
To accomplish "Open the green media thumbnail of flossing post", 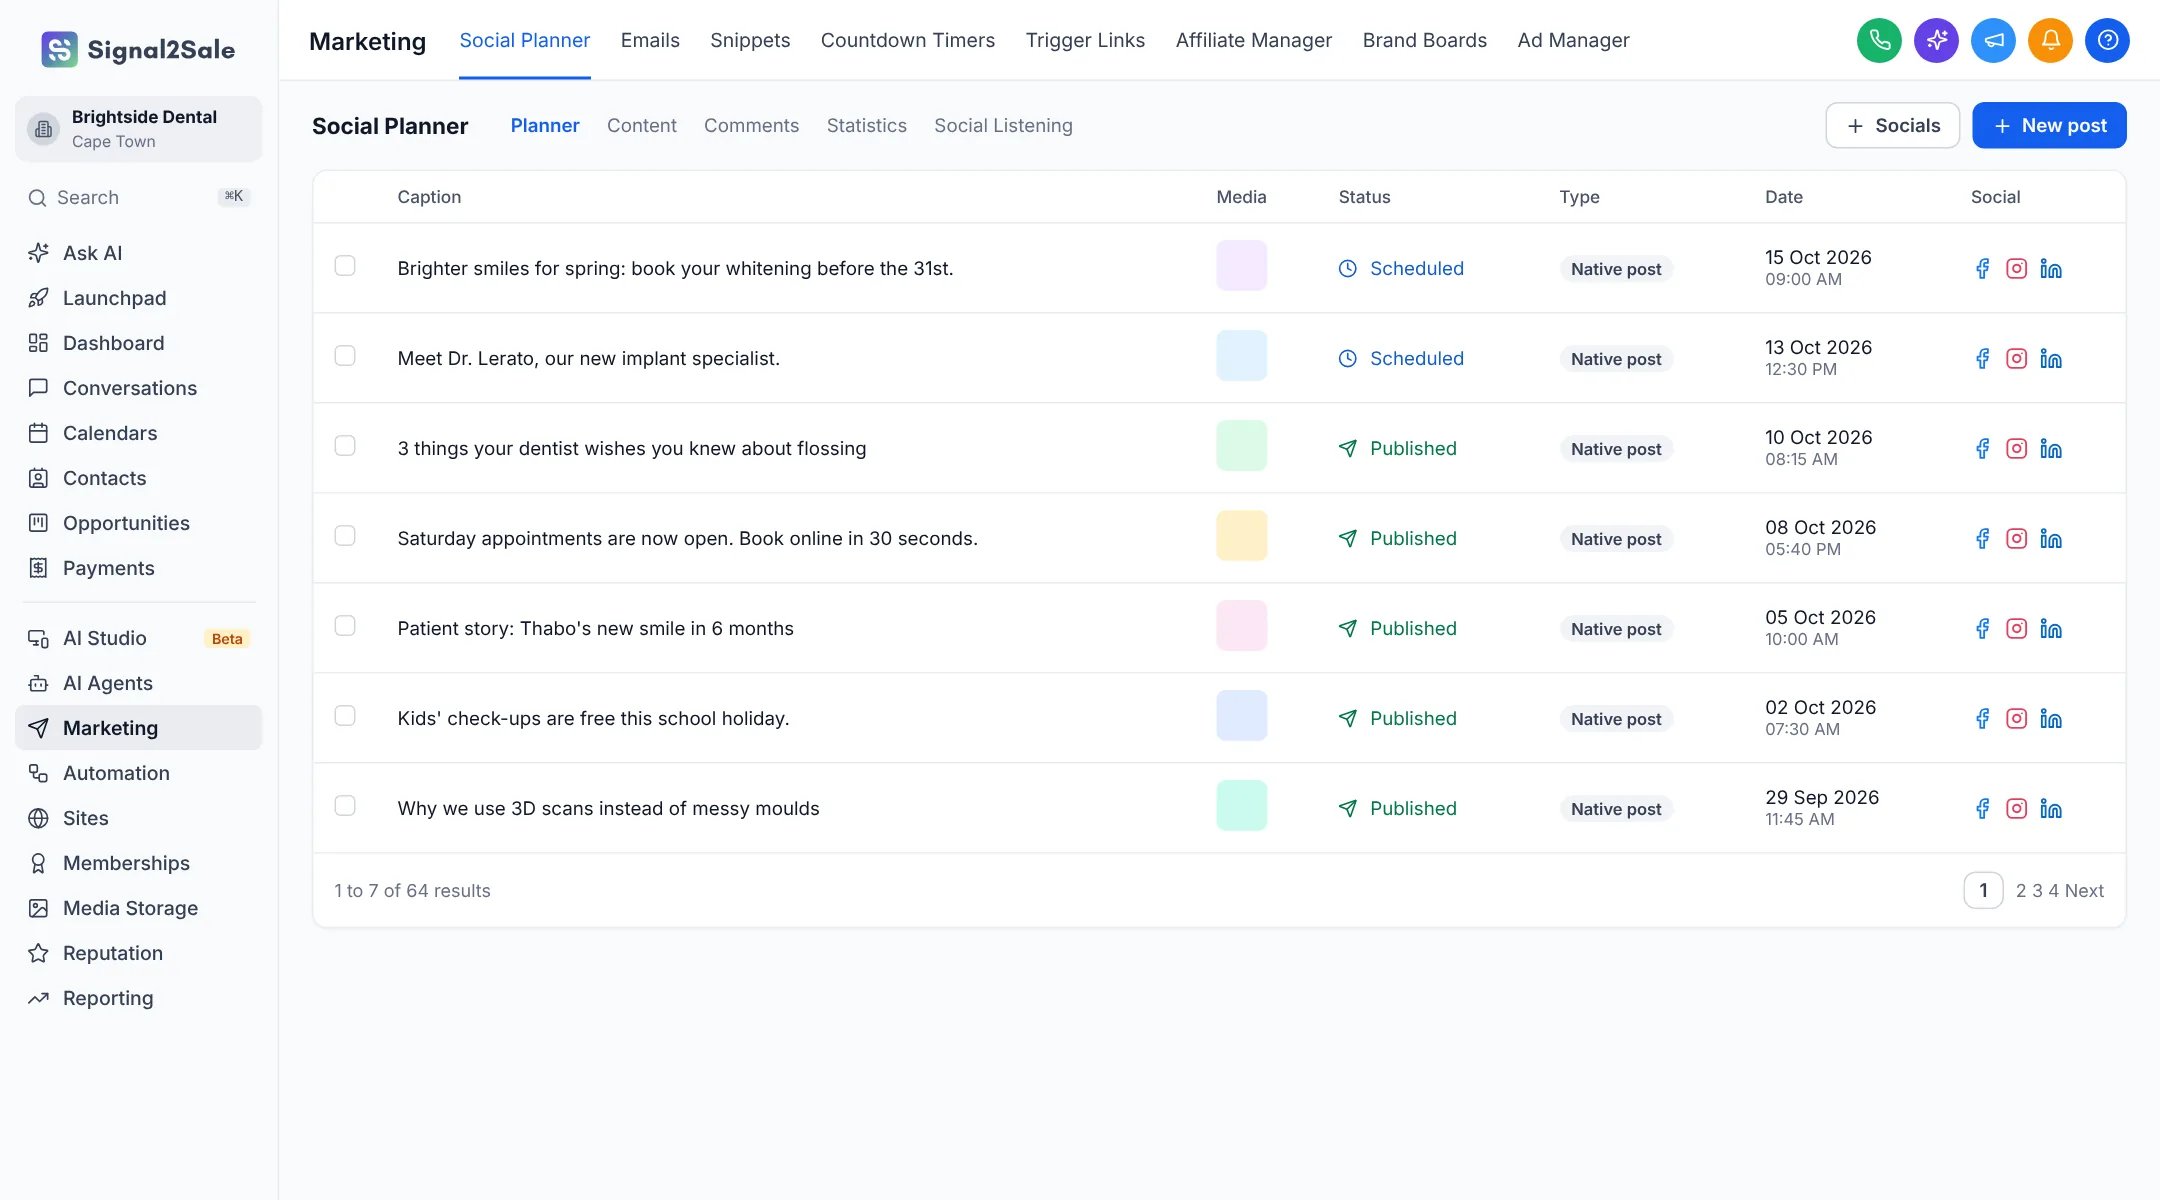I will pyautogui.click(x=1241, y=445).
